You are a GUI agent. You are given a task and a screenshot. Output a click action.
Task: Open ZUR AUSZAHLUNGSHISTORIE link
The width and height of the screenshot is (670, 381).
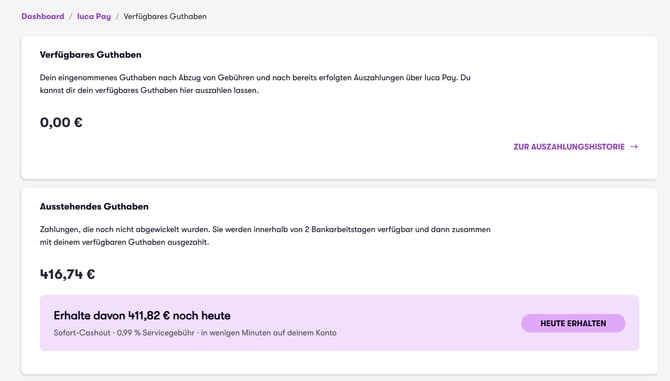576,147
